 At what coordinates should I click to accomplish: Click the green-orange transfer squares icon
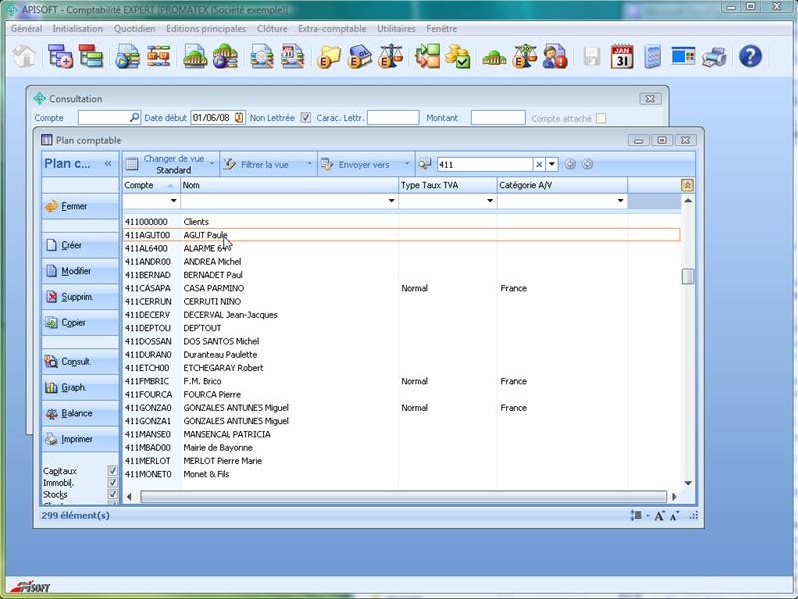(x=428, y=56)
